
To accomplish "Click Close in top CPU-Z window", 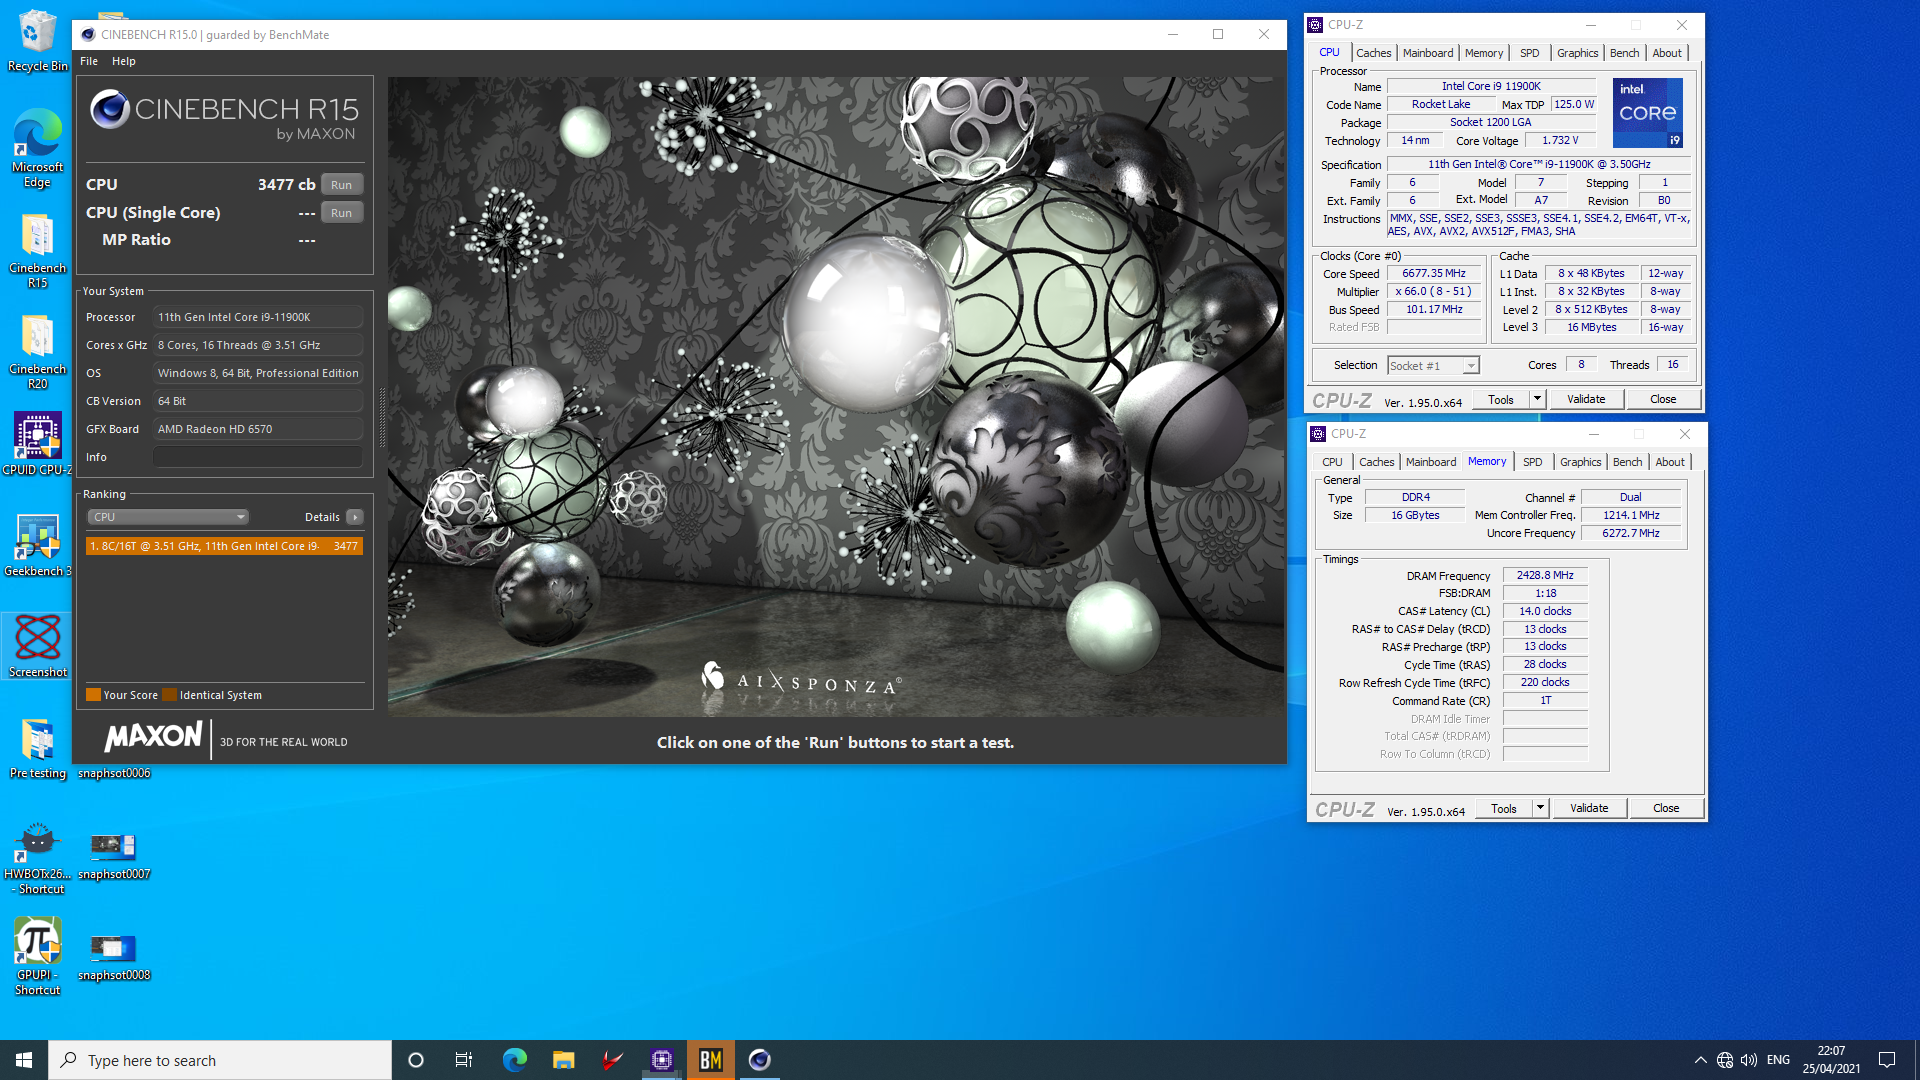I will [x=1663, y=399].
